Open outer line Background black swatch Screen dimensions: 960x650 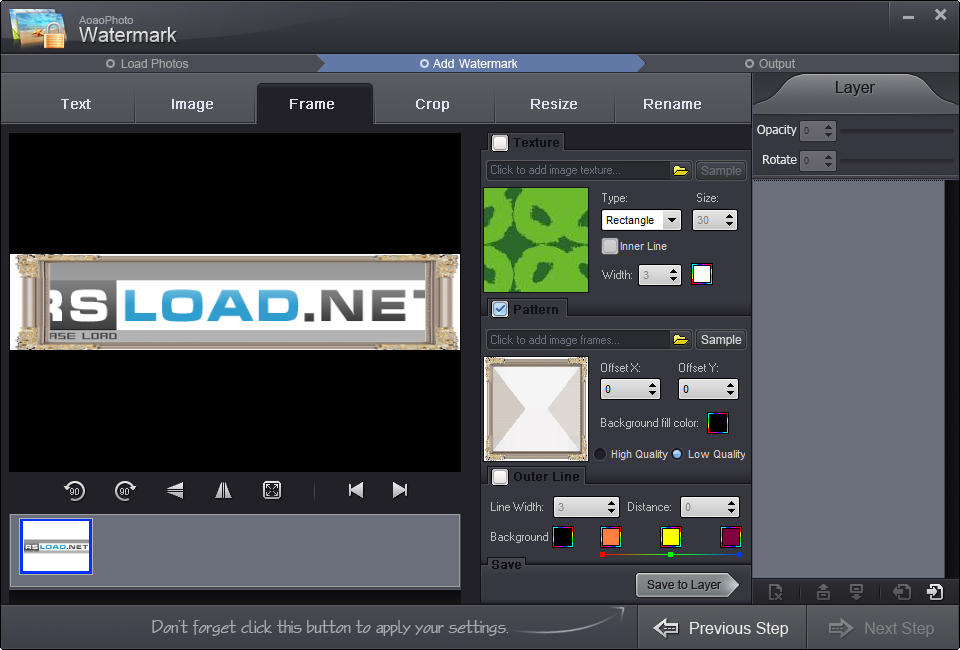[x=563, y=537]
